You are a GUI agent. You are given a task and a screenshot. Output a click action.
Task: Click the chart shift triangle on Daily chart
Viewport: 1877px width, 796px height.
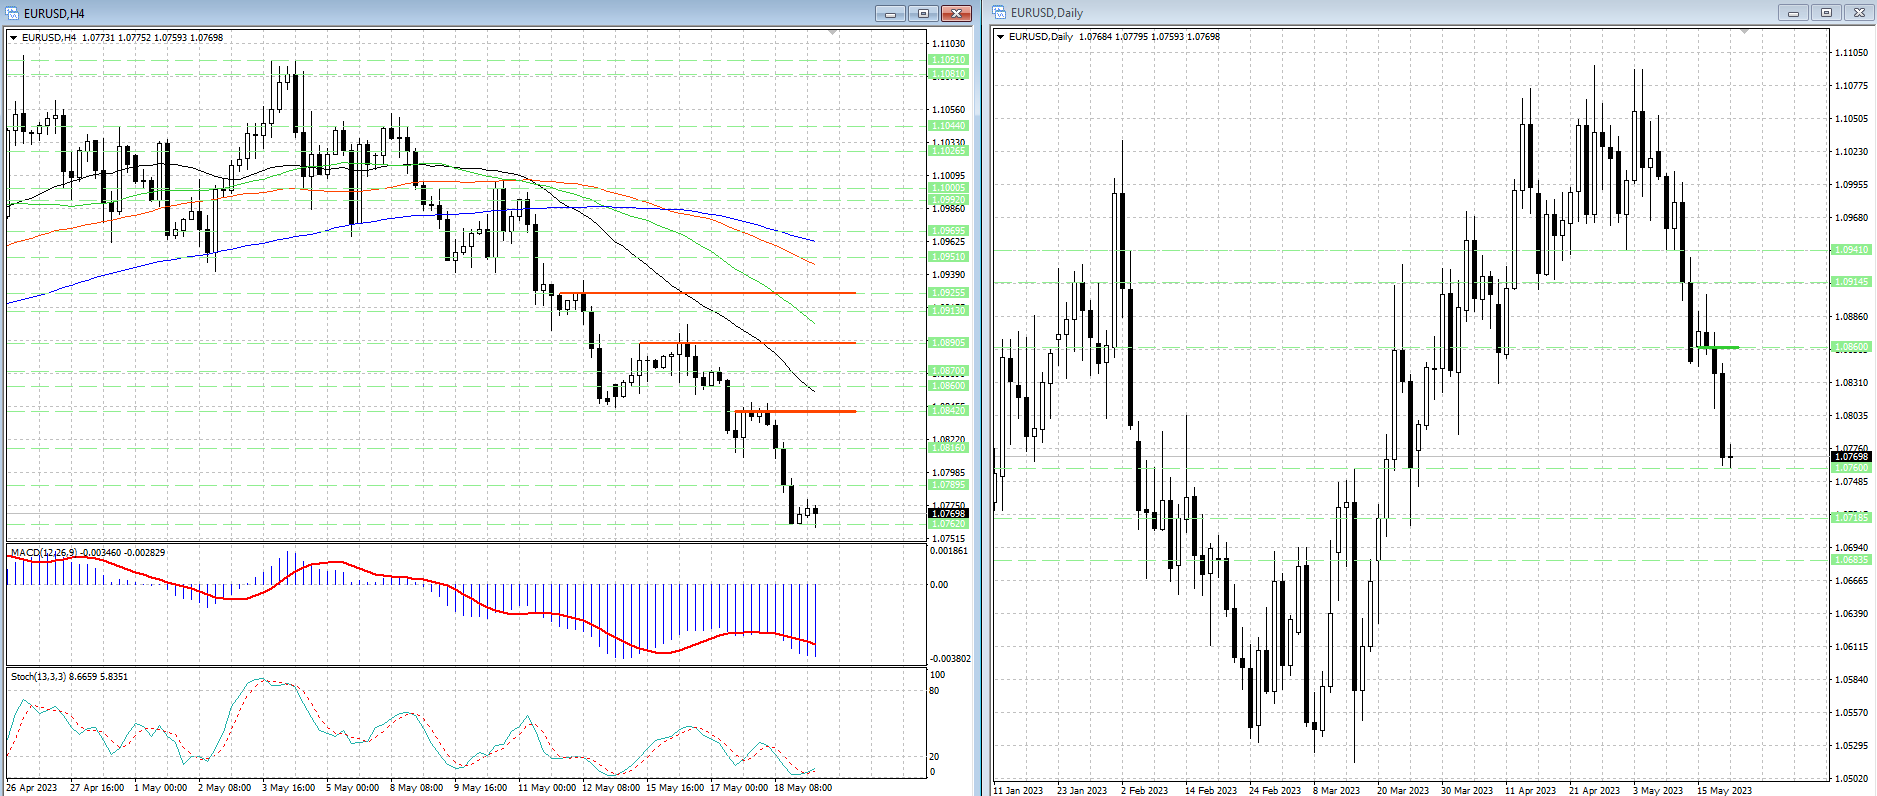coord(1744,32)
